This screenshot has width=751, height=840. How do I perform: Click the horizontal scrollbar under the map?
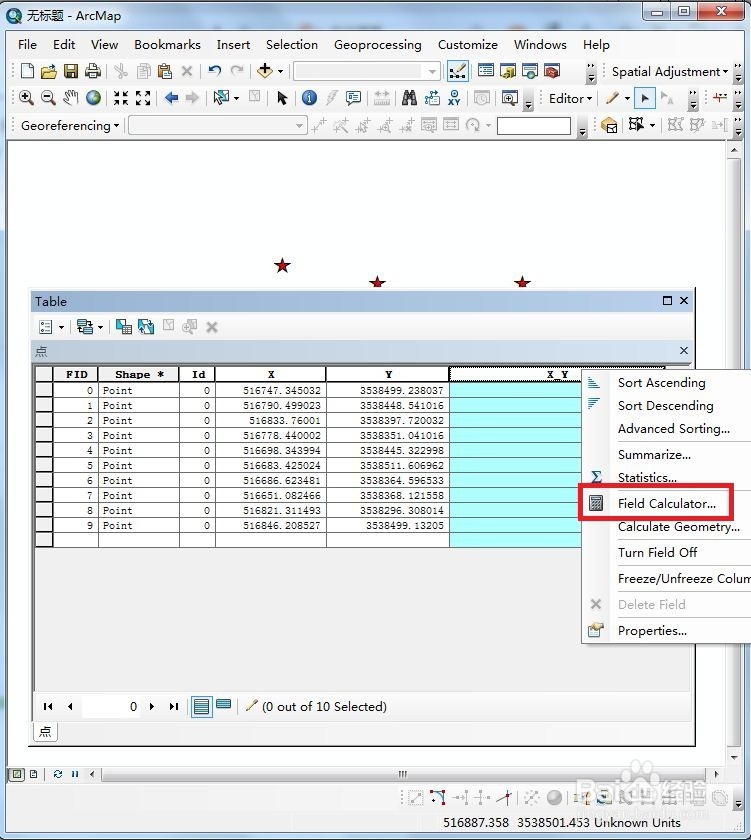pos(403,774)
